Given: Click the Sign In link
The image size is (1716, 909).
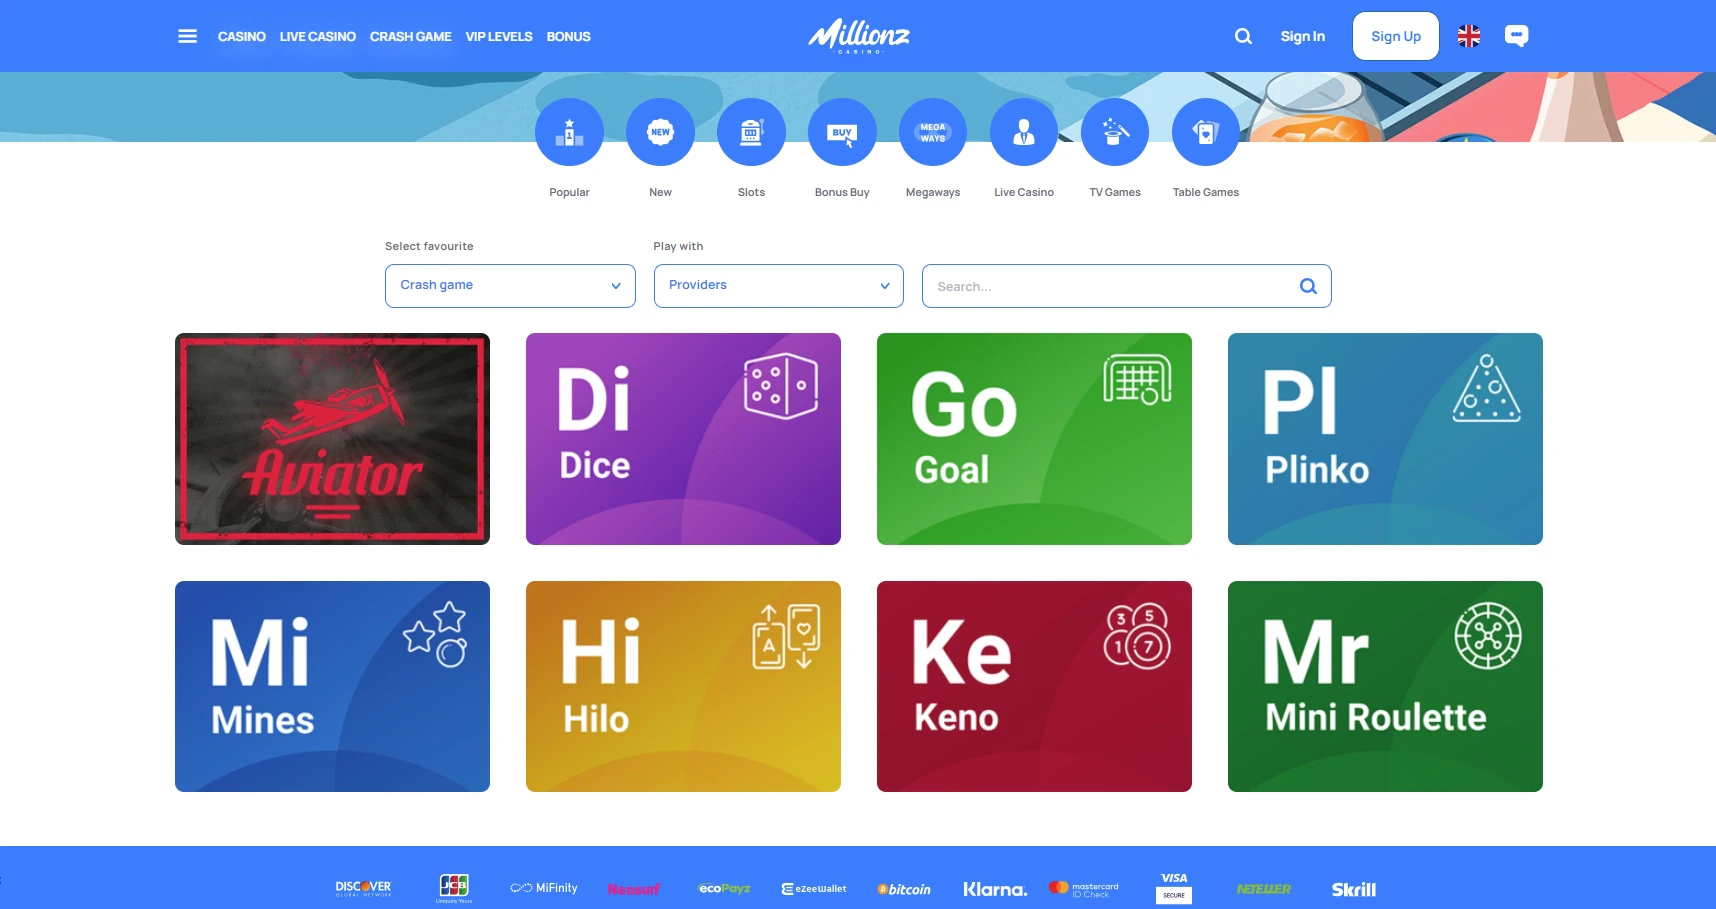Looking at the screenshot, I should tap(1302, 36).
